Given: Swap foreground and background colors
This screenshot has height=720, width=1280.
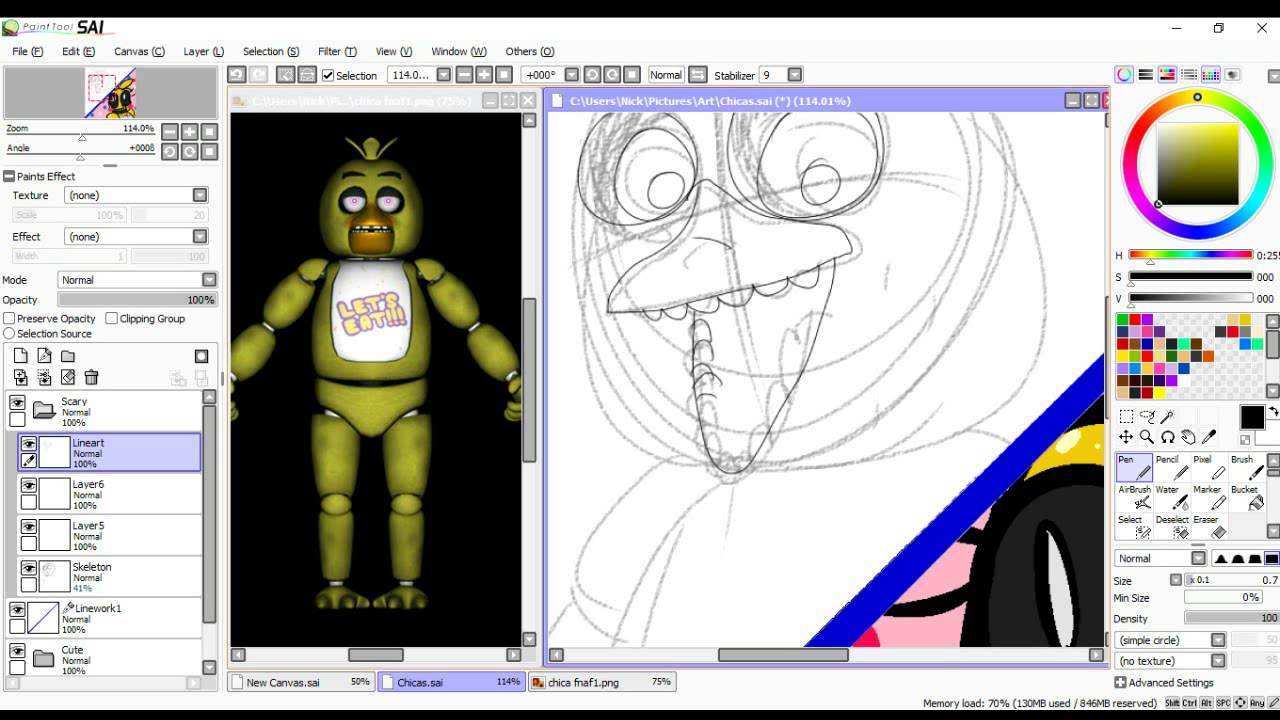Looking at the screenshot, I should pyautogui.click(x=1273, y=411).
